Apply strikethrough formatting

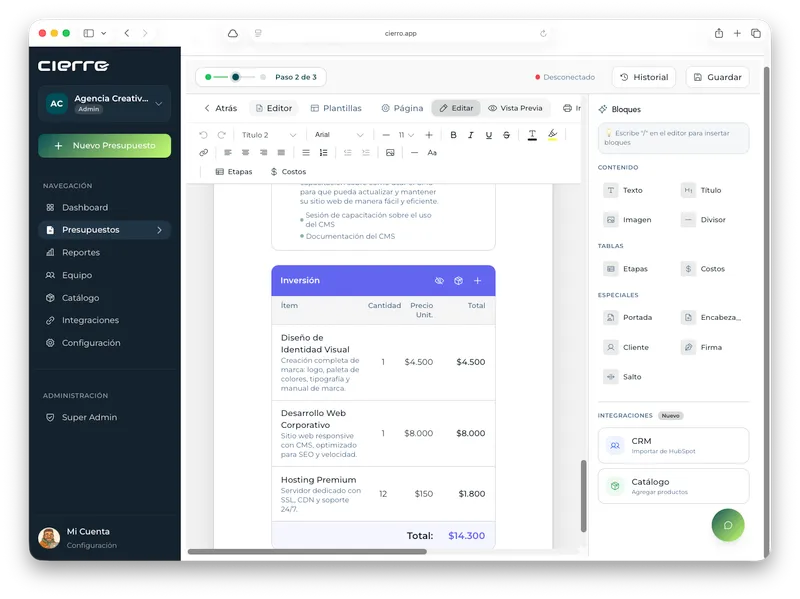[x=506, y=135]
